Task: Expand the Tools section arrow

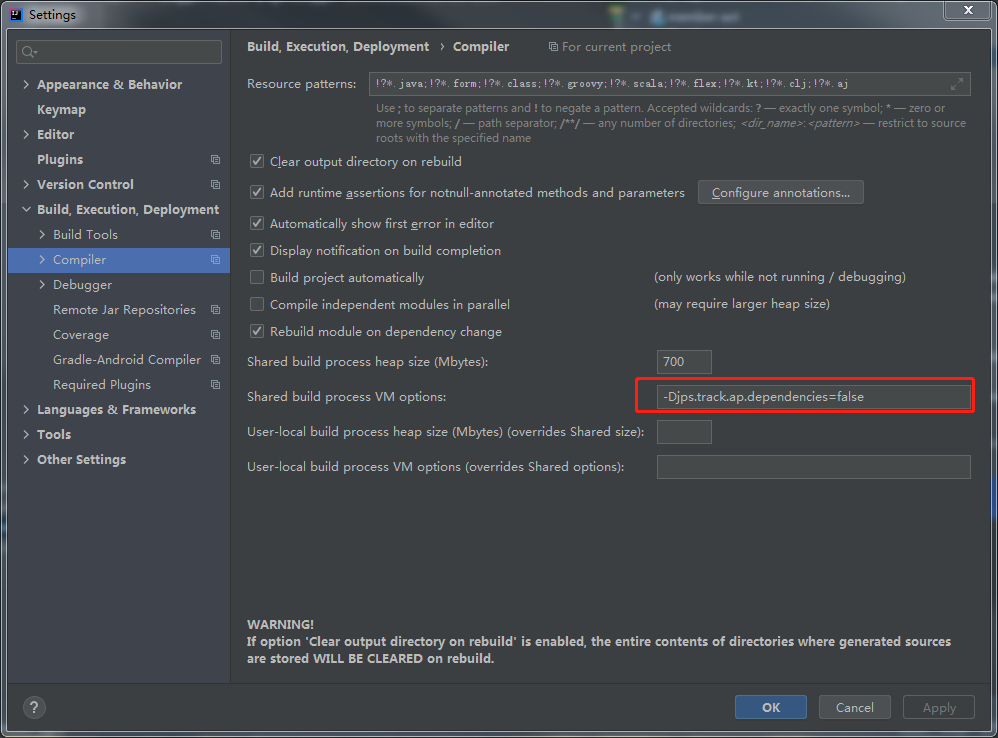Action: (26, 435)
